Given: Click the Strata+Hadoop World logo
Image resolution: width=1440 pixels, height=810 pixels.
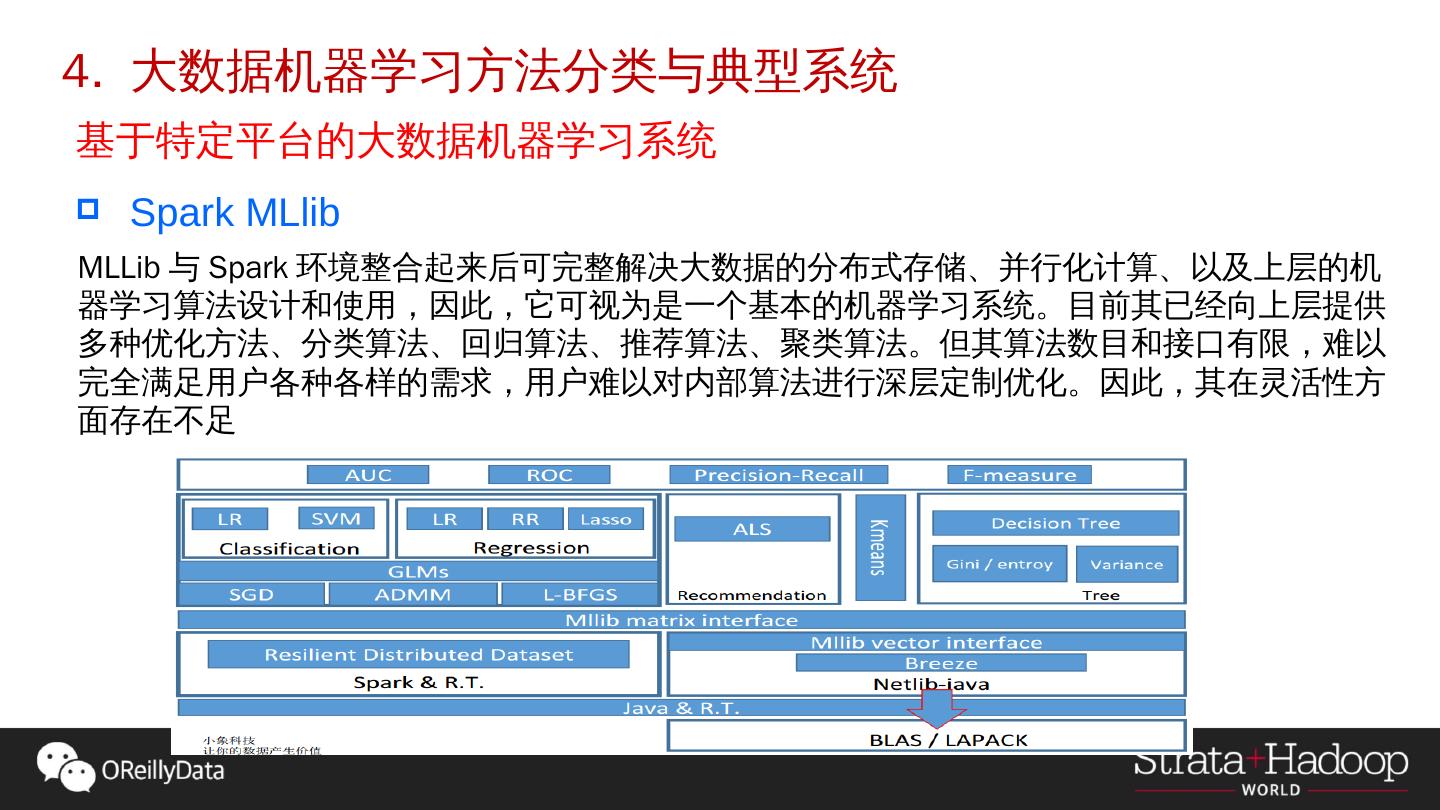Looking at the screenshot, I should coord(1270,771).
